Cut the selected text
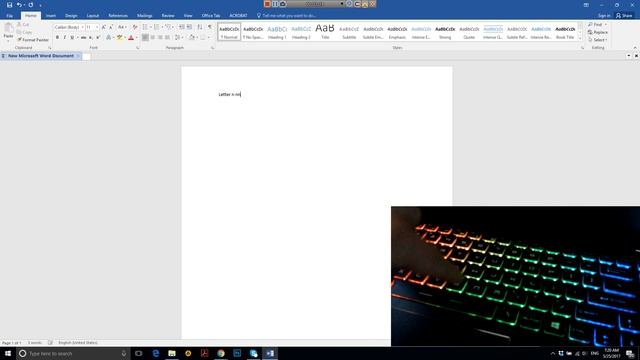The image size is (640, 360). (23, 24)
